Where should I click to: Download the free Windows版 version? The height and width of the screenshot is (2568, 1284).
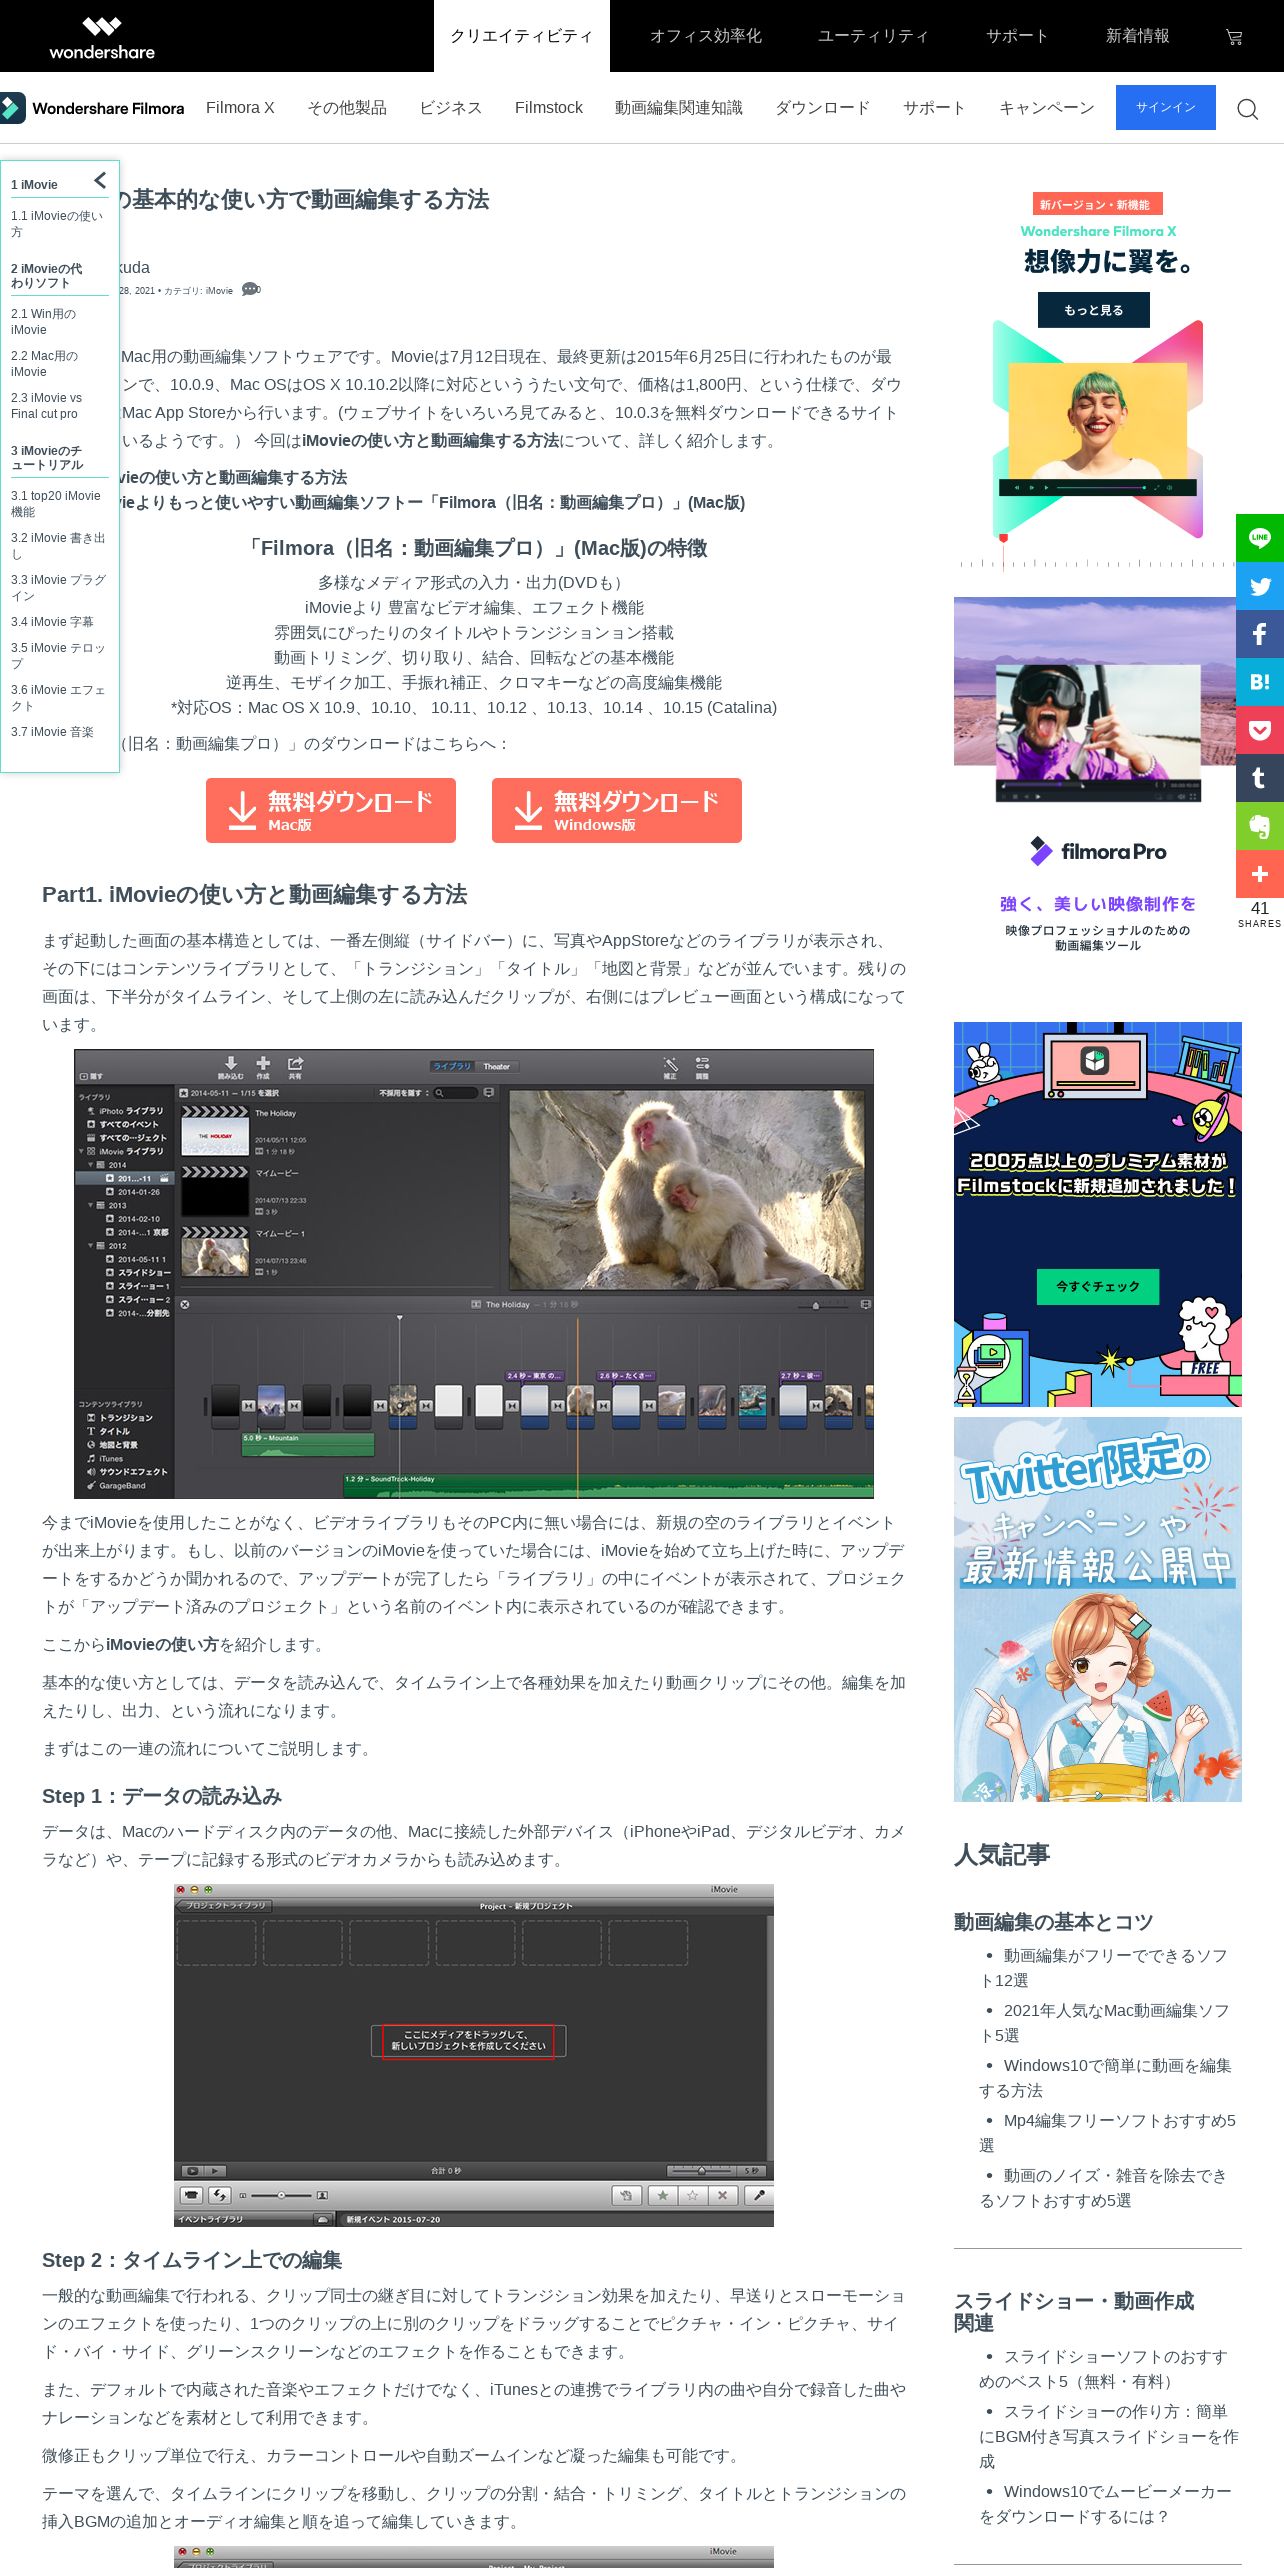coord(617,811)
